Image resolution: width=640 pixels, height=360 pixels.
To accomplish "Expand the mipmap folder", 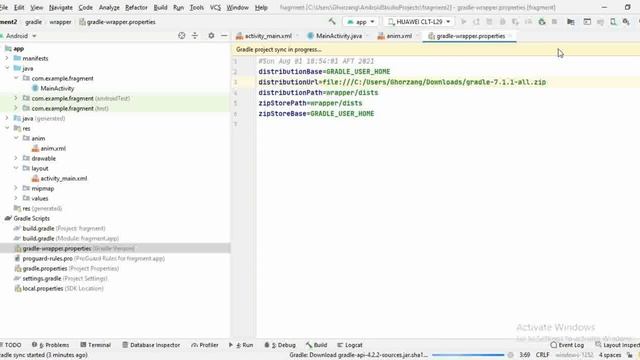I will pos(16,188).
